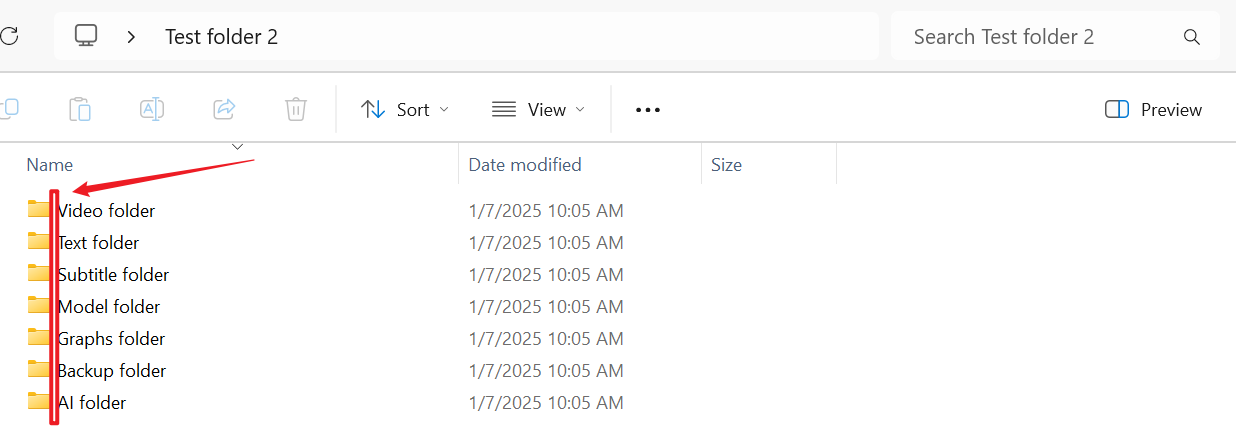Toggle the Preview pane
Screen dimensions: 1236x447
(1153, 110)
